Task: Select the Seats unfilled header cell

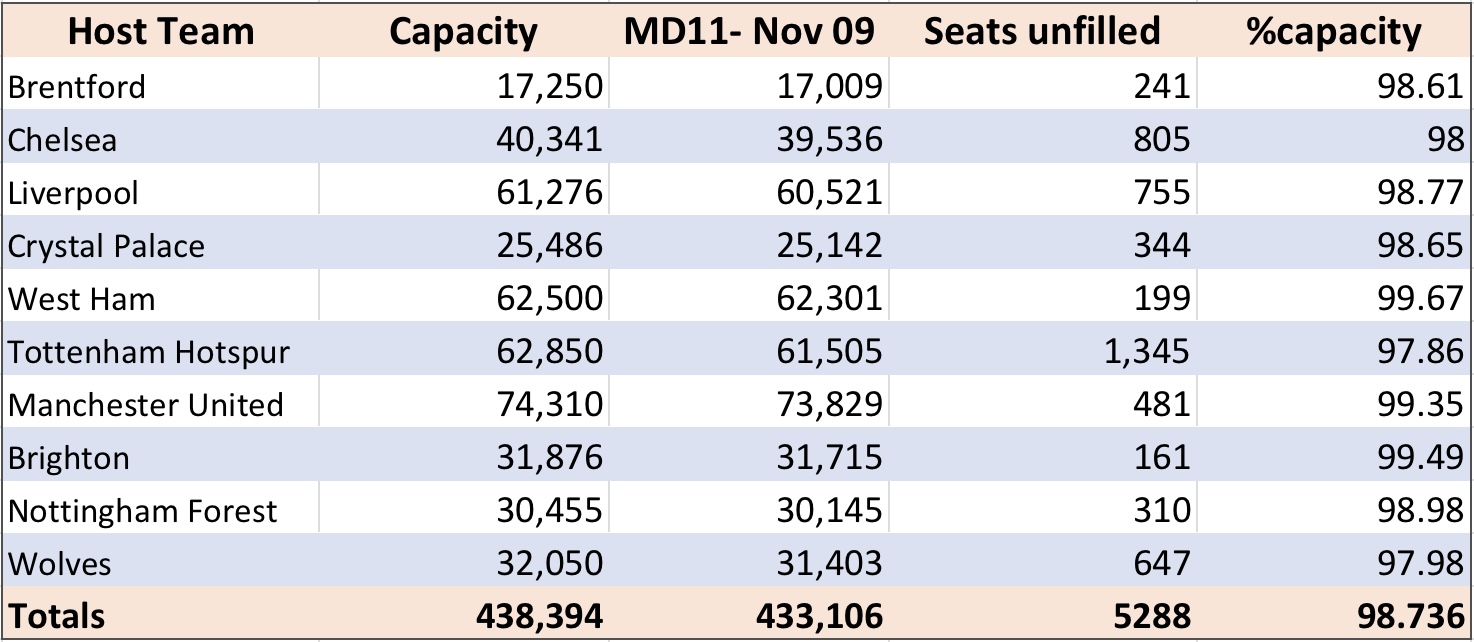Action: (x=1042, y=32)
